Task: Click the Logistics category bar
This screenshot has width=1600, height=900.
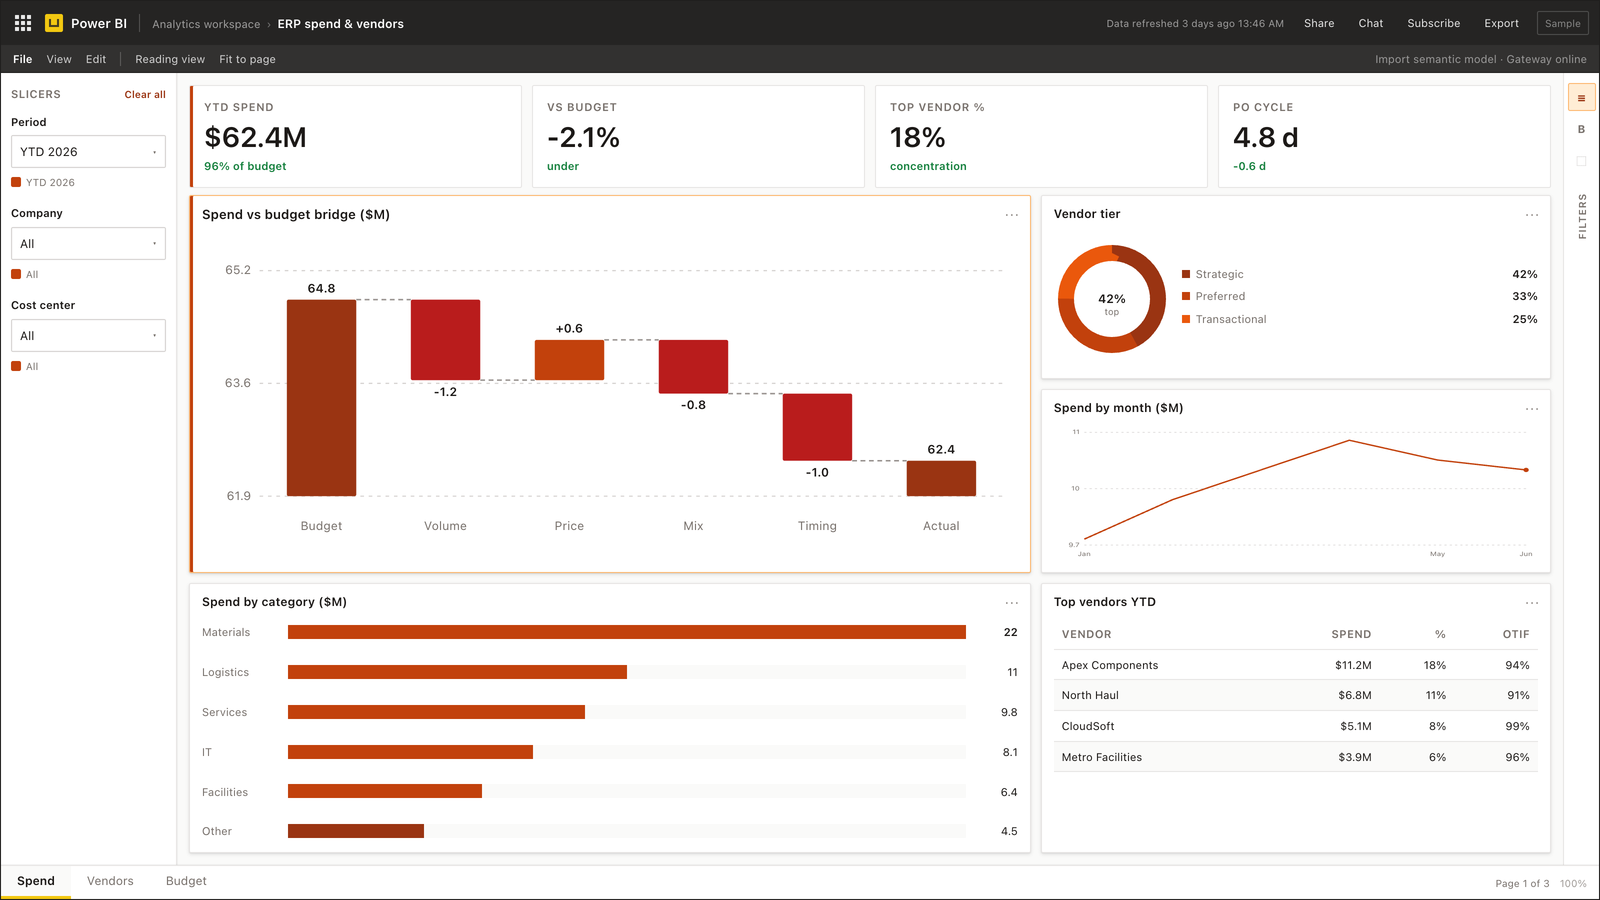Action: point(457,672)
